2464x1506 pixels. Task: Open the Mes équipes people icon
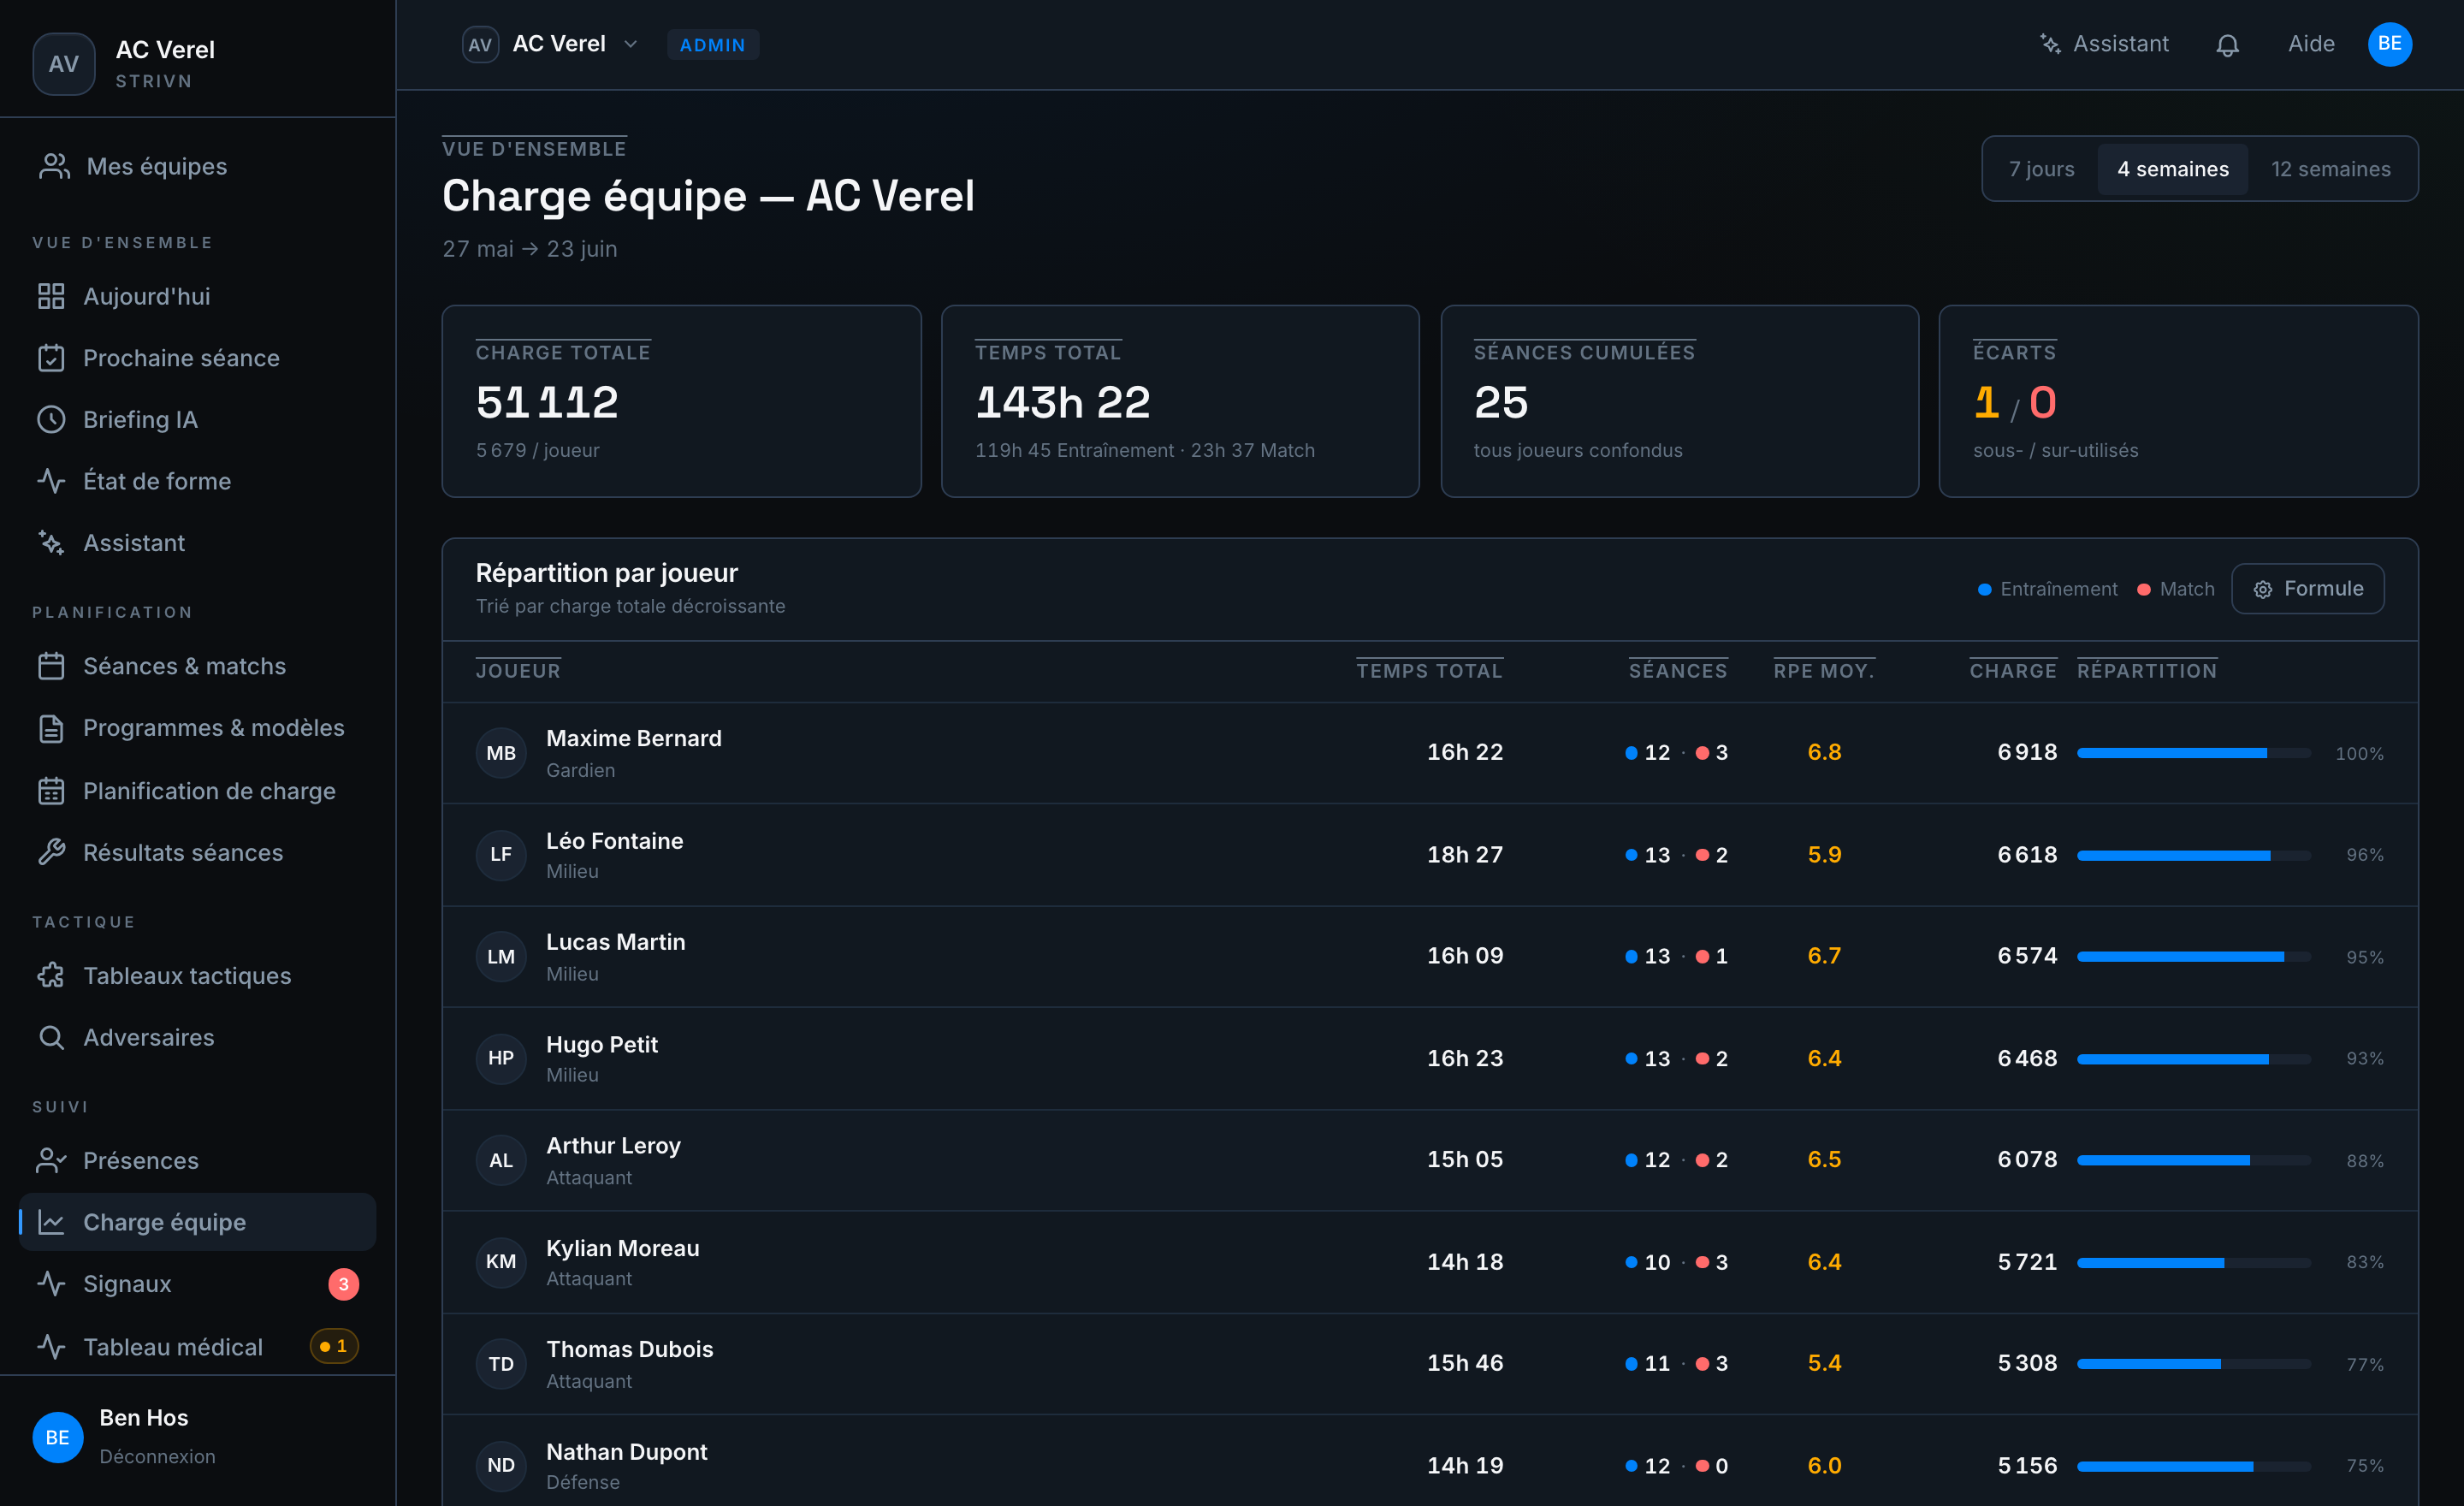(x=54, y=166)
